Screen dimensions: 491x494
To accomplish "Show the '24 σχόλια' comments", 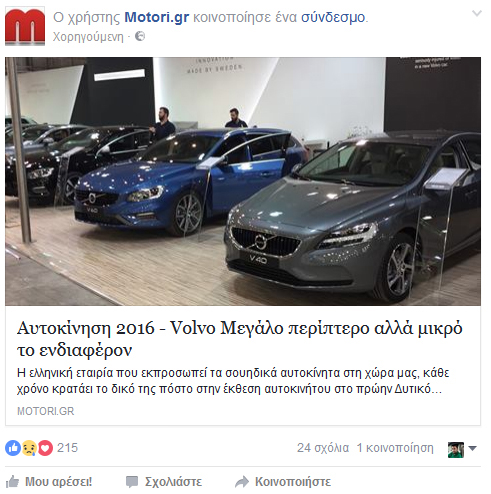I will pos(323,448).
